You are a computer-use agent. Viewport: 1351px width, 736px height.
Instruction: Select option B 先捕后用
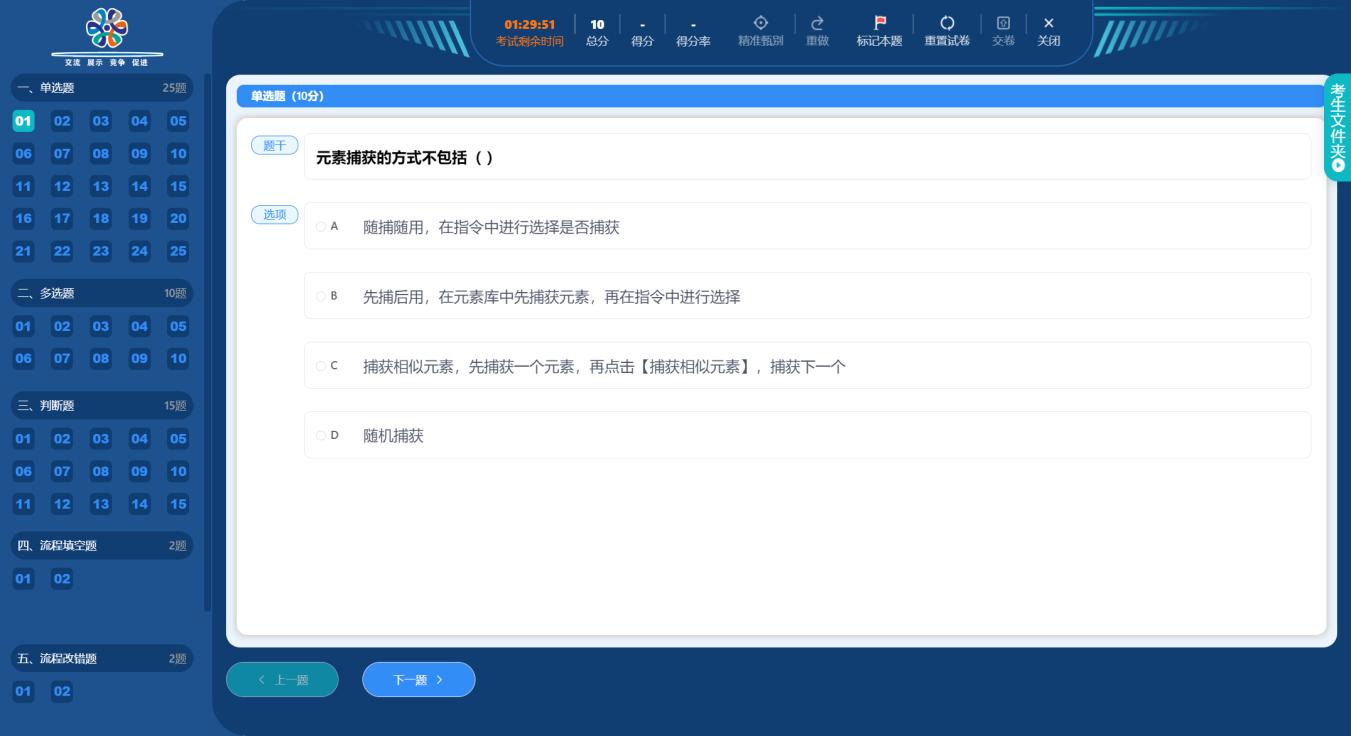click(x=807, y=296)
